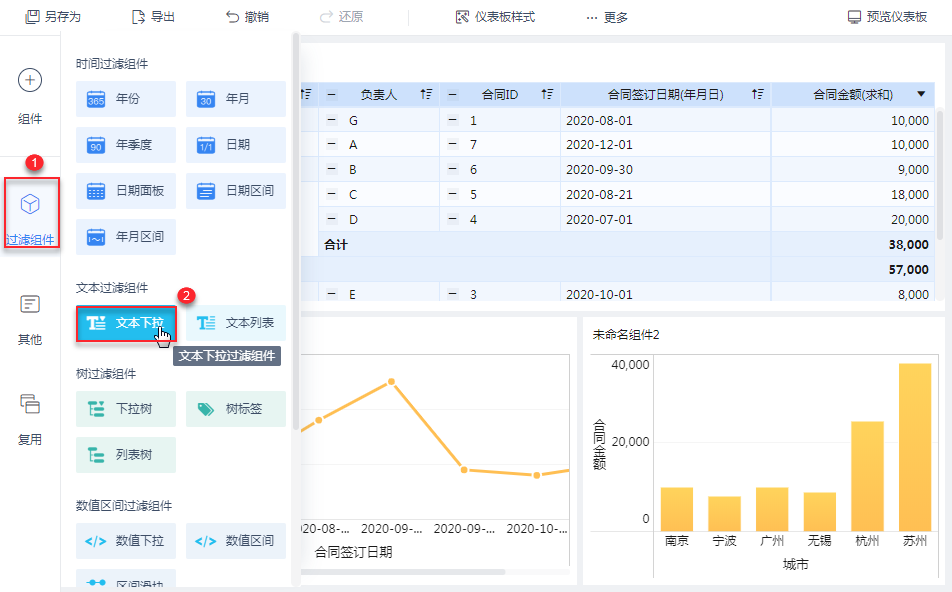Click the 南京 bar in the chart
The width and height of the screenshot is (952, 592).
click(677, 509)
